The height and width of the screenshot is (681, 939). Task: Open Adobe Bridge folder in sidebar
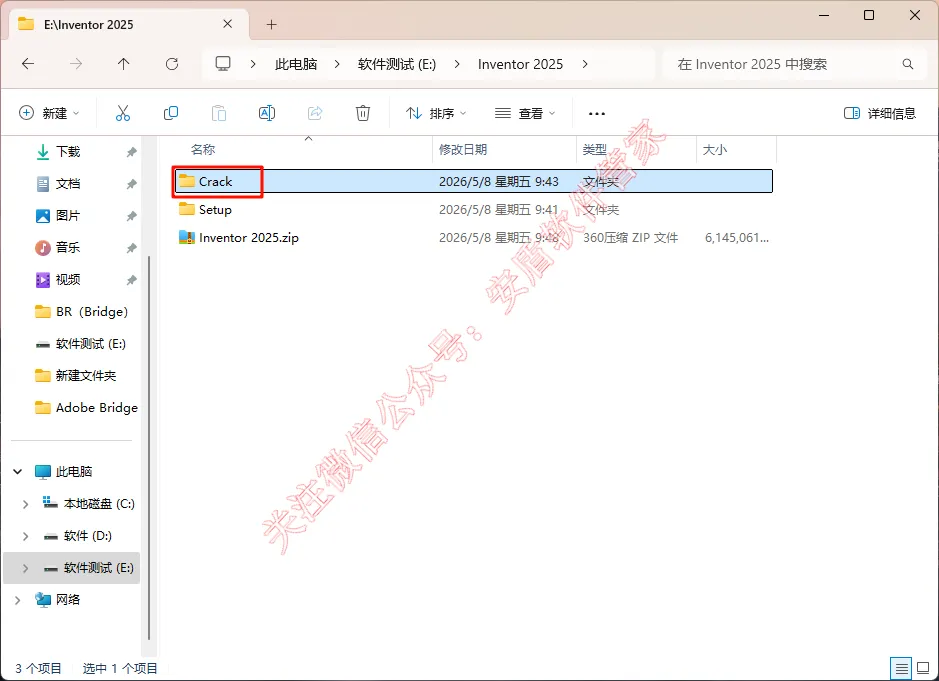click(86, 408)
